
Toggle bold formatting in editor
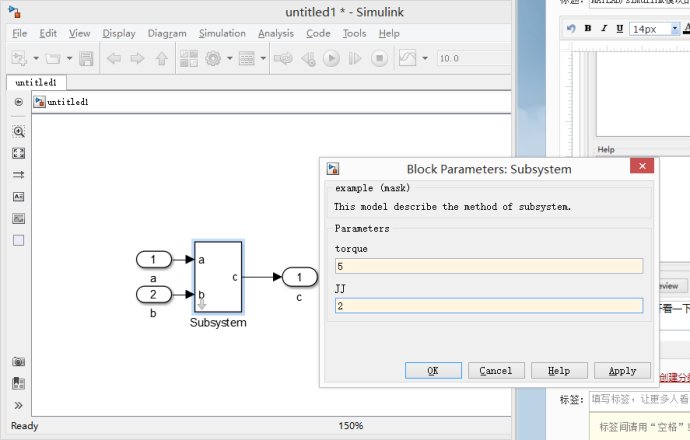click(x=587, y=28)
